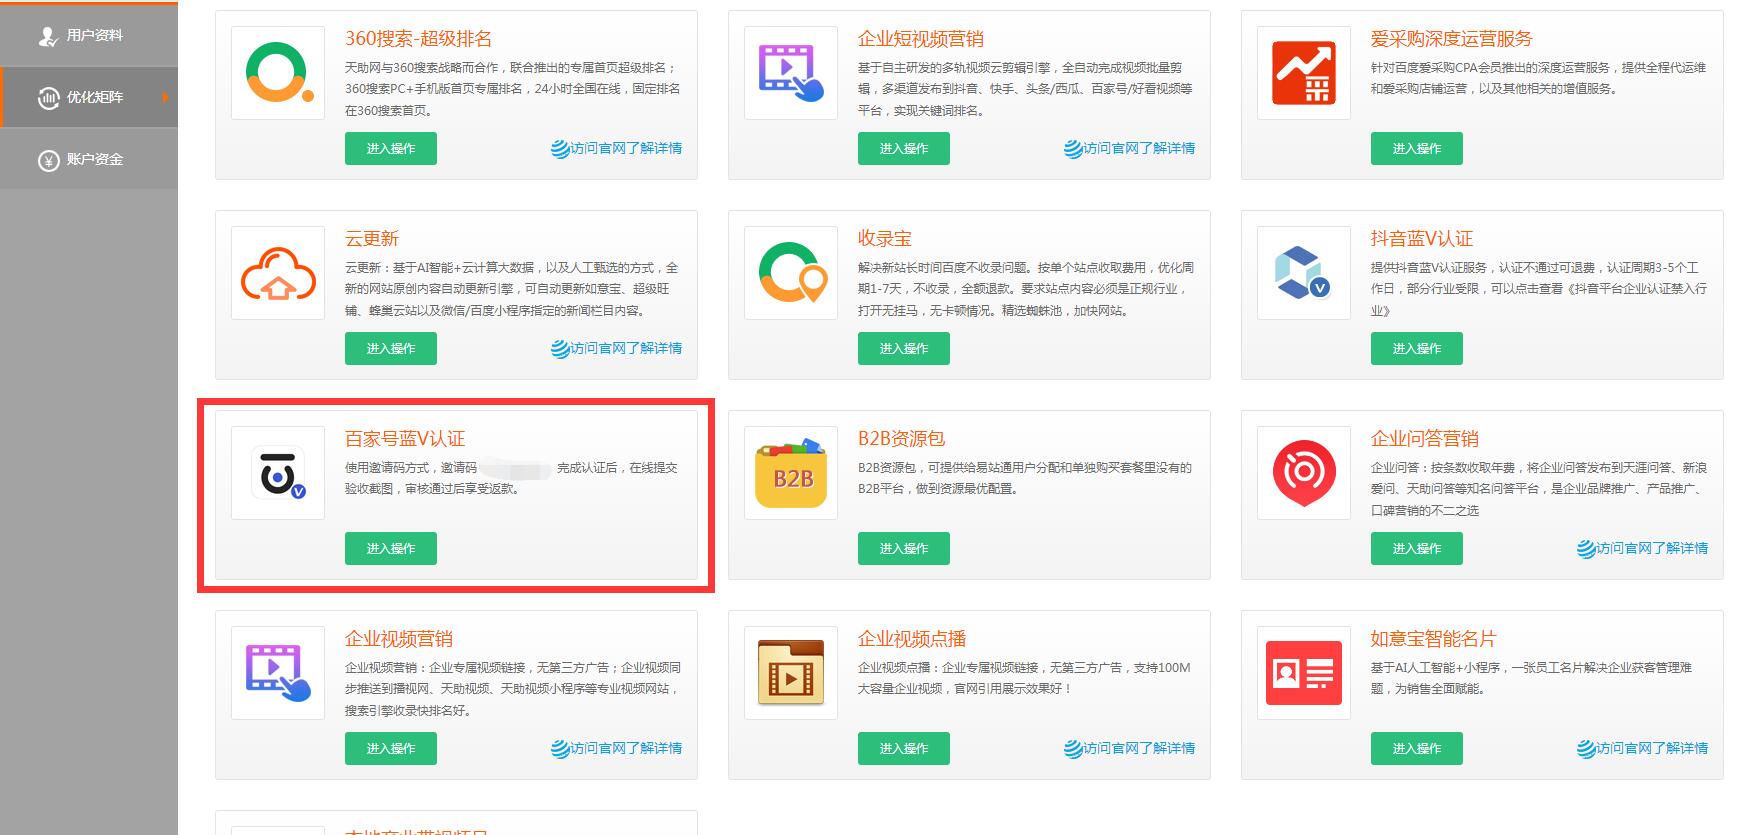Click 进入操作 for 企业视频点播
Viewport: 1737px width, 835px height.
904,748
